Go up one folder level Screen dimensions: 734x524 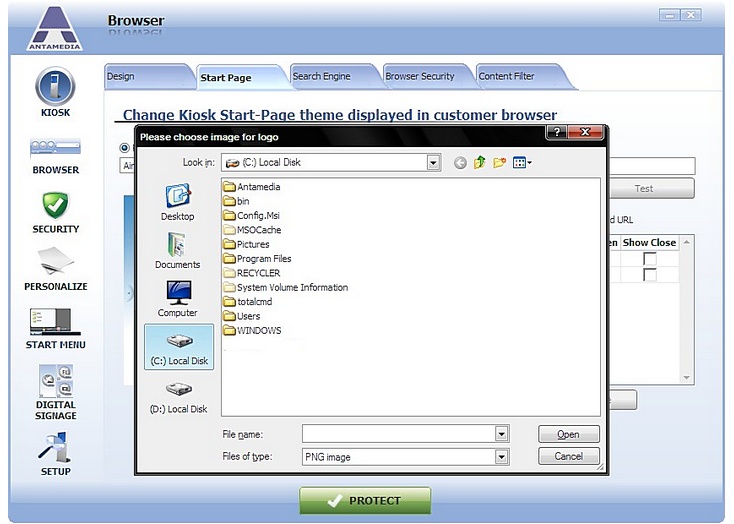tap(480, 162)
